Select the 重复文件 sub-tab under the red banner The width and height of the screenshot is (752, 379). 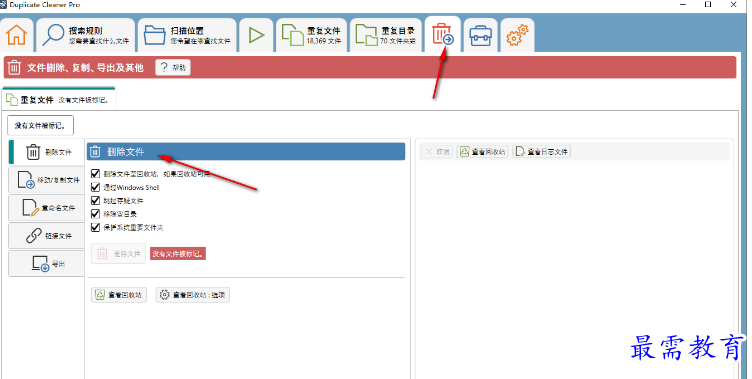[59, 100]
